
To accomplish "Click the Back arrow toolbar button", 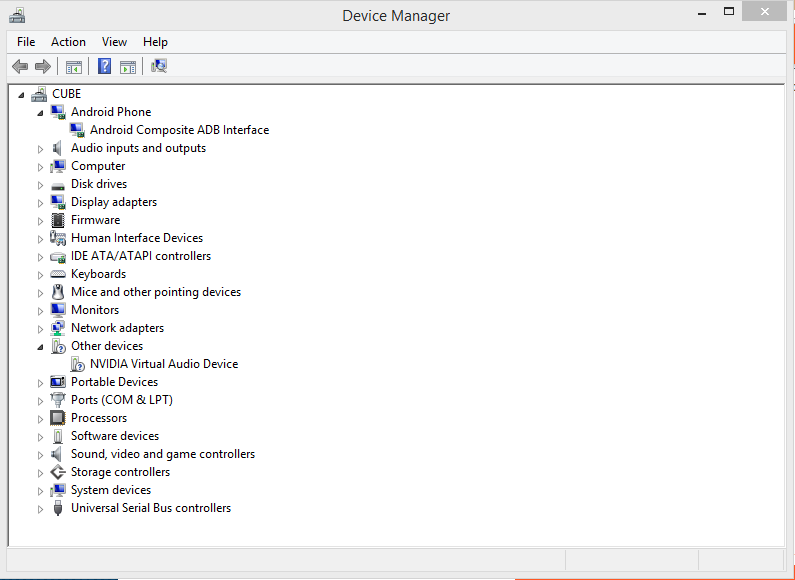I will (x=20, y=67).
